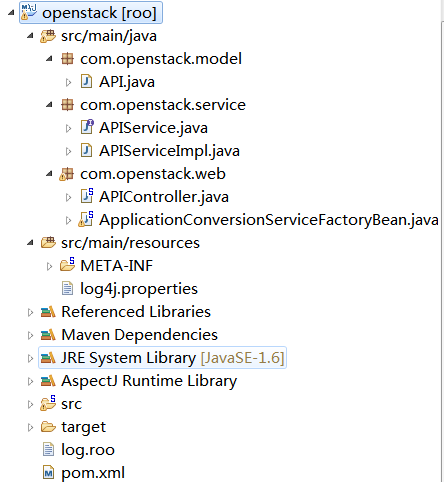Screen dimensions: 444x482
Task: Click the openstack project icon
Action: tap(29, 12)
